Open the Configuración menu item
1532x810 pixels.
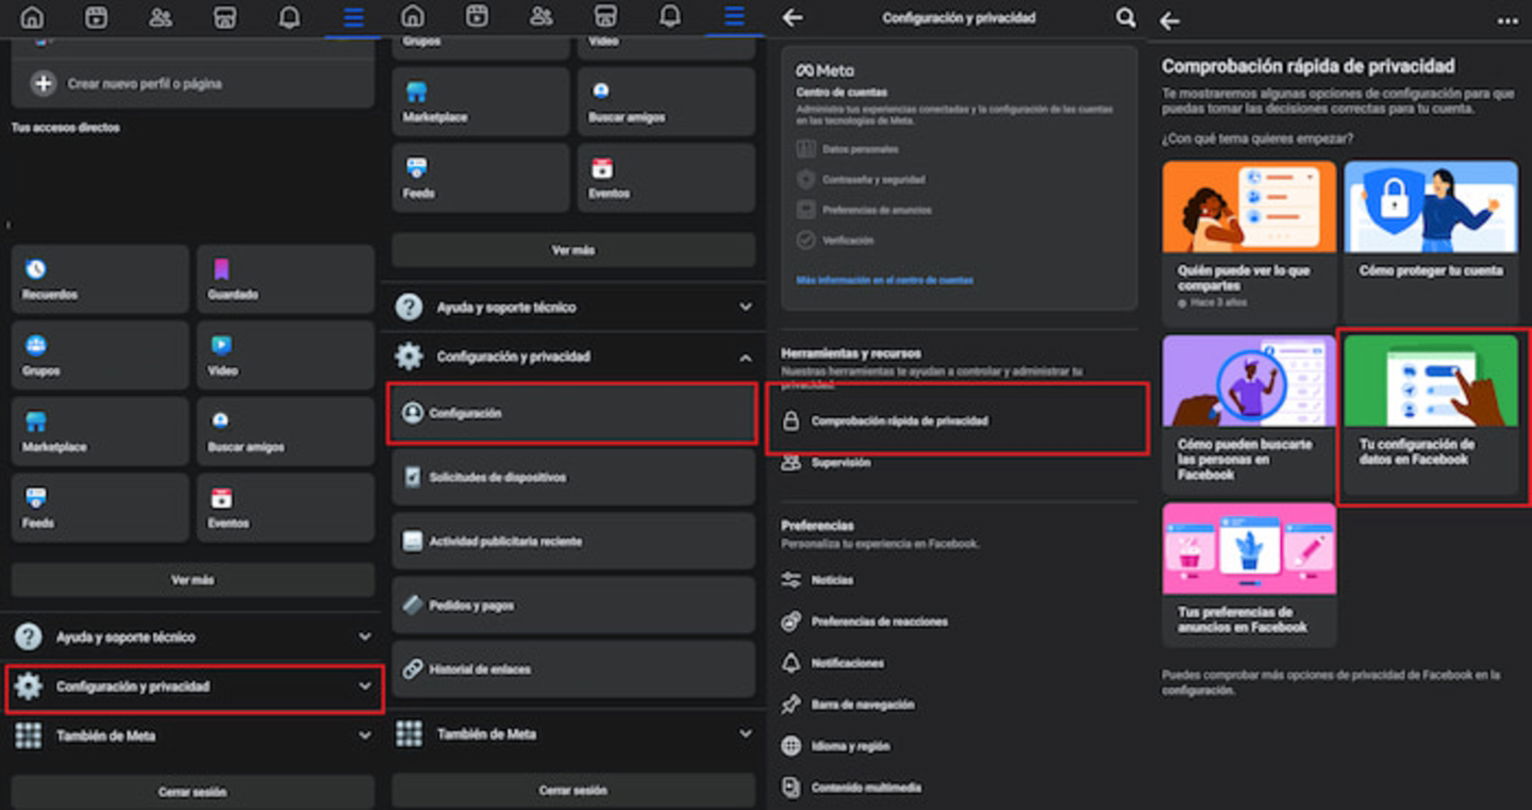point(572,413)
